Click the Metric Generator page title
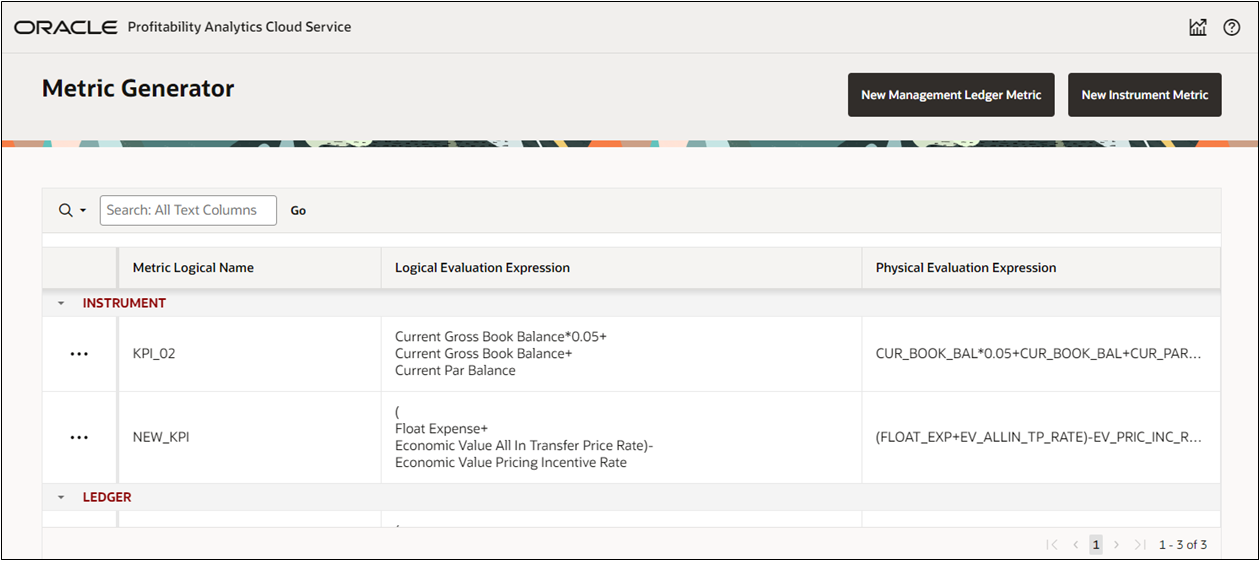The height and width of the screenshot is (561, 1260). pos(138,88)
